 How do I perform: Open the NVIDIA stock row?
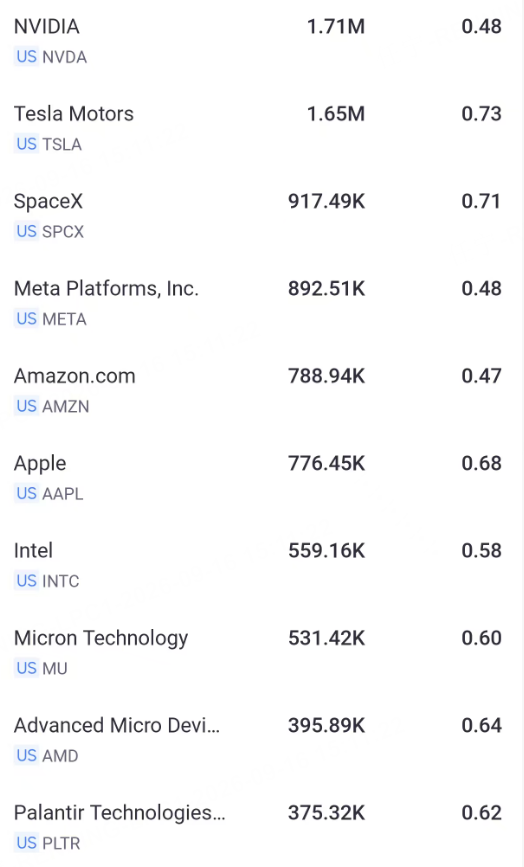coord(262,41)
